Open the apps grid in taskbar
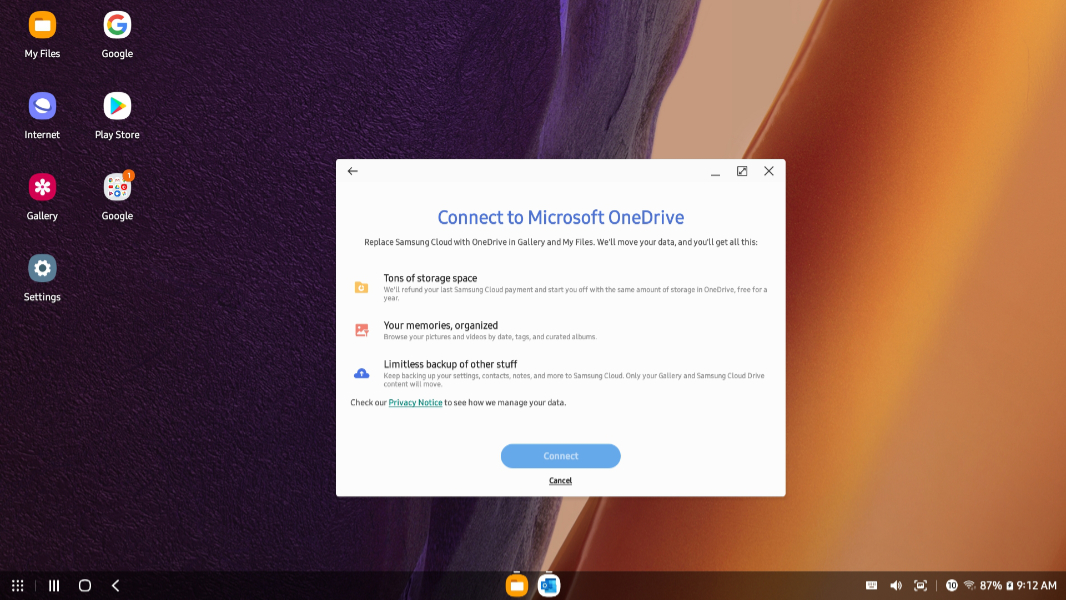 (18, 586)
